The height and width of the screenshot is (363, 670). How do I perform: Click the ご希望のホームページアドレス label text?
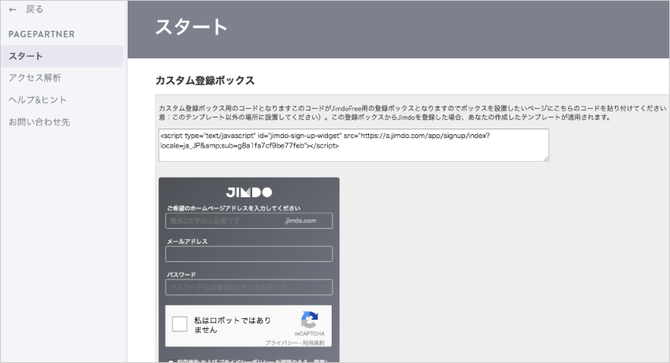(x=234, y=208)
